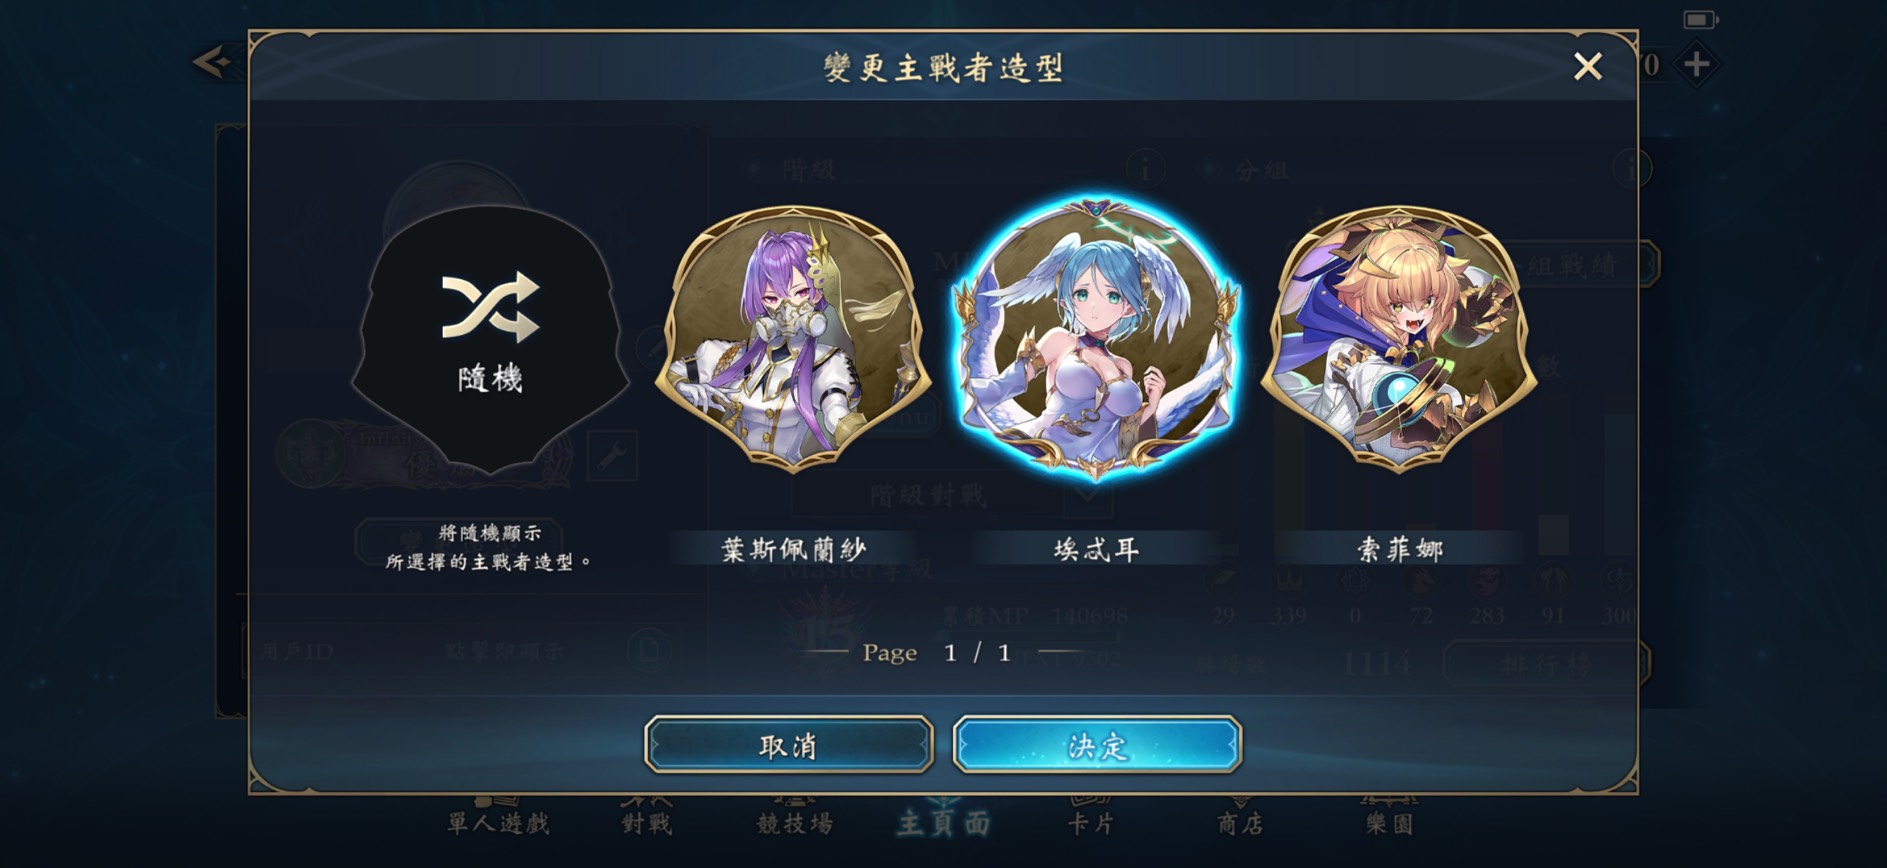Pick the blonde 索菲娜 leader portrait
Image resolution: width=1887 pixels, height=868 pixels.
(1399, 338)
